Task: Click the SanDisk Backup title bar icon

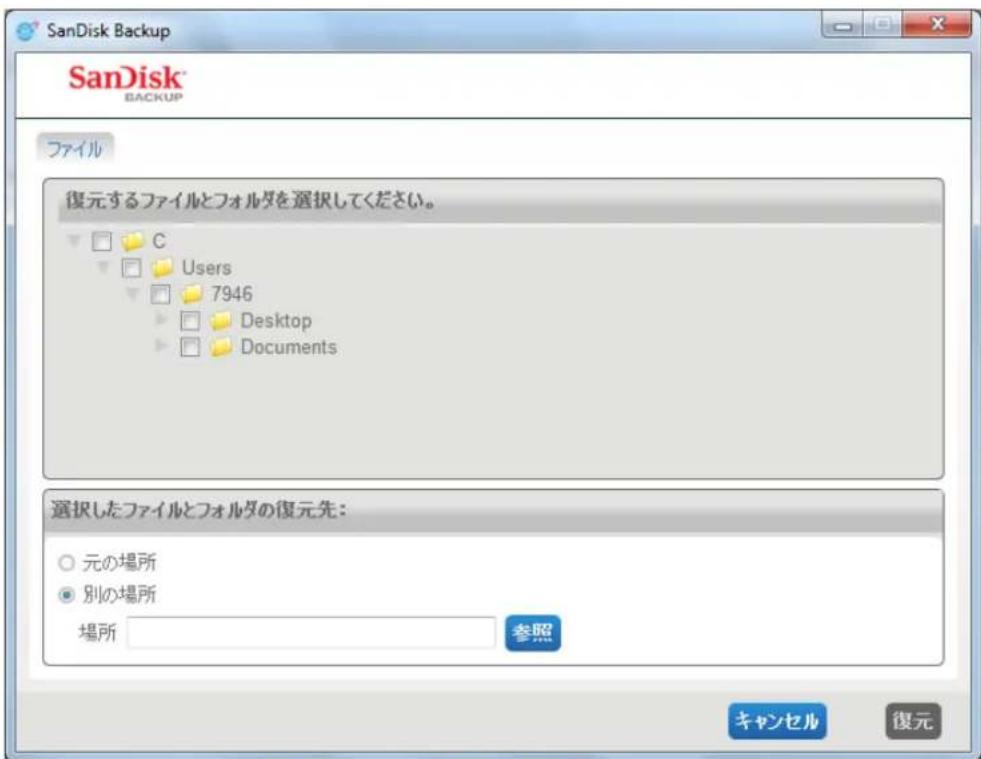Action: pyautogui.click(x=28, y=30)
